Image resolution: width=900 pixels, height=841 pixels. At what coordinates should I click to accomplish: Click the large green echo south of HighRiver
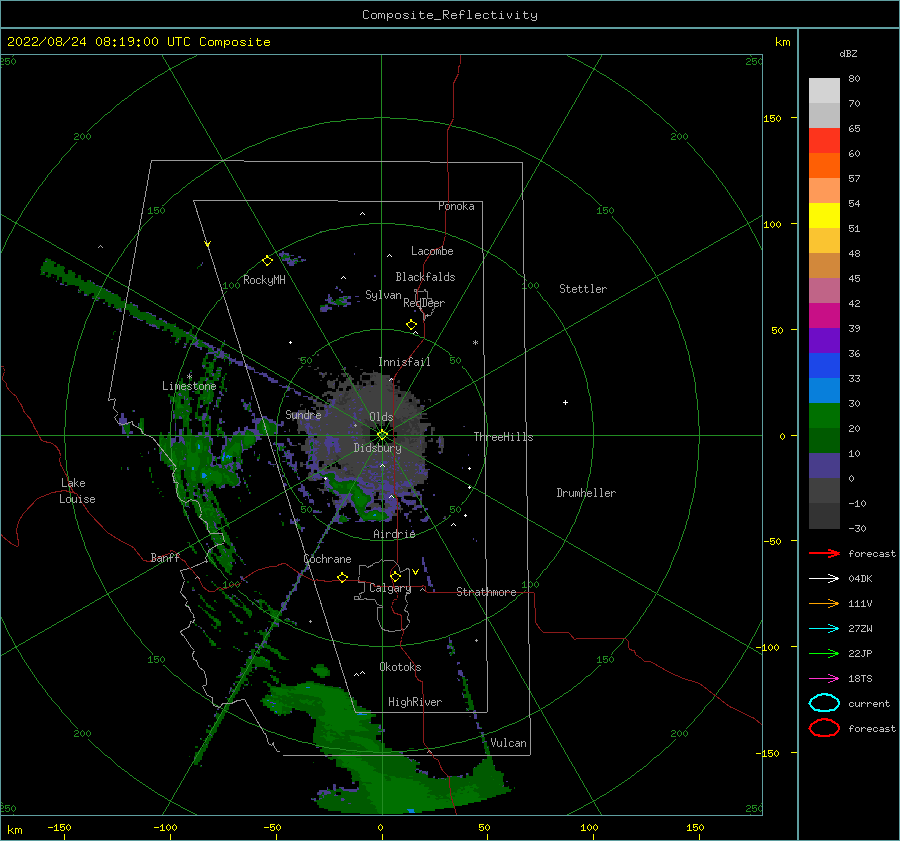point(379,764)
